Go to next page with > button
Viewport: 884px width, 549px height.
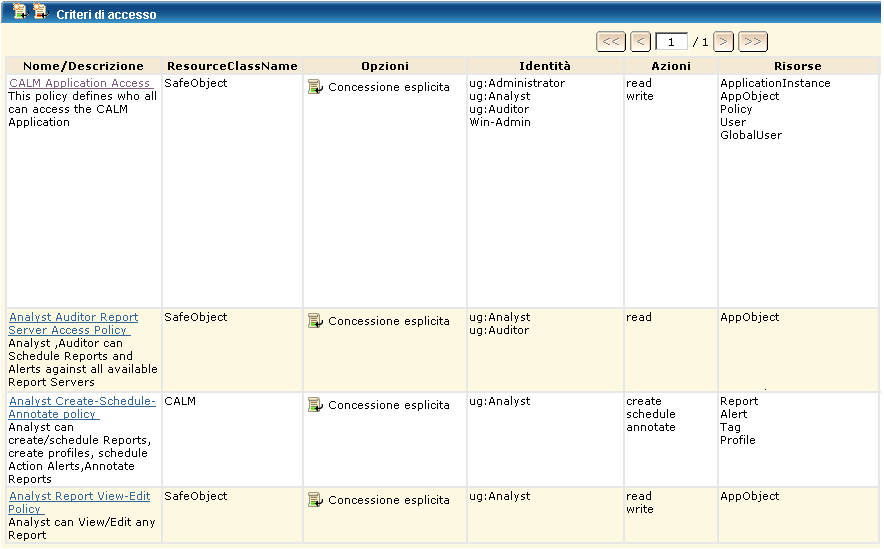[x=723, y=42]
